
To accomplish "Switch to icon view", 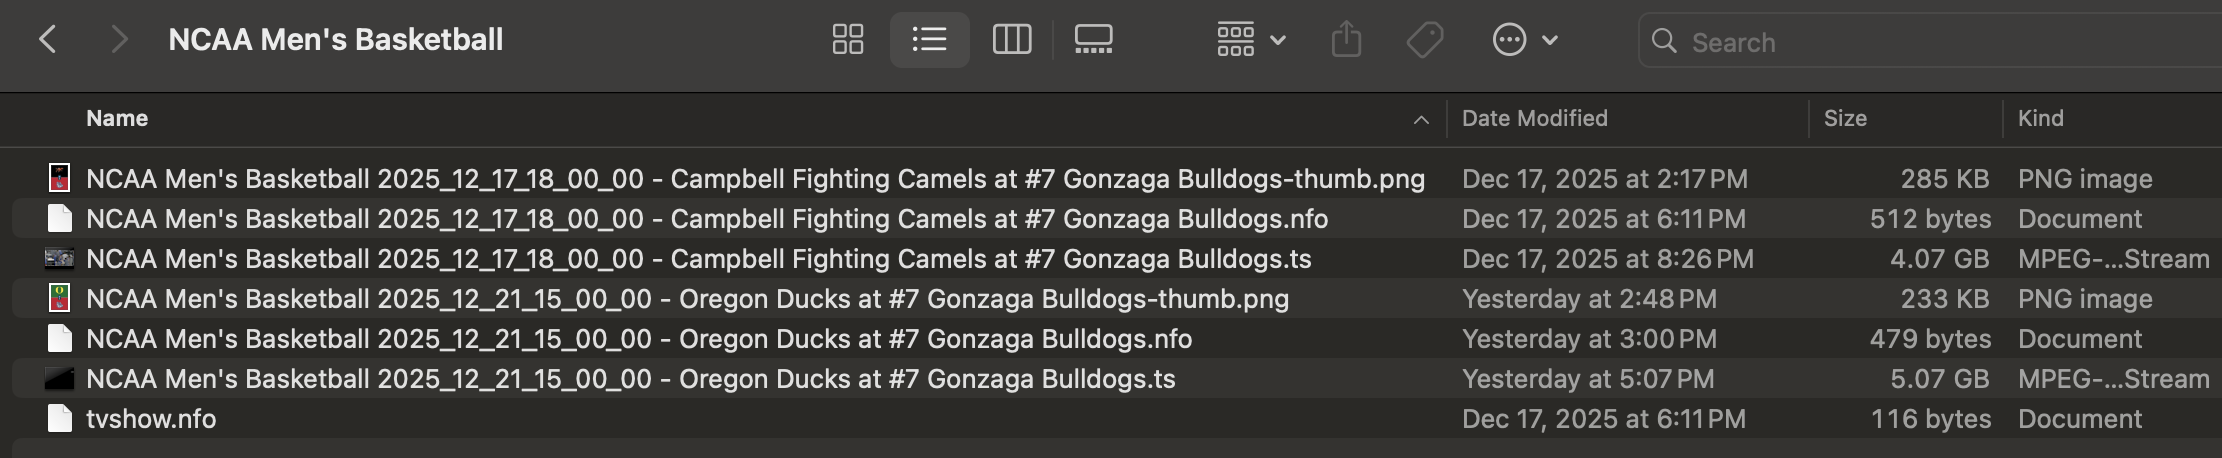I will pyautogui.click(x=848, y=40).
